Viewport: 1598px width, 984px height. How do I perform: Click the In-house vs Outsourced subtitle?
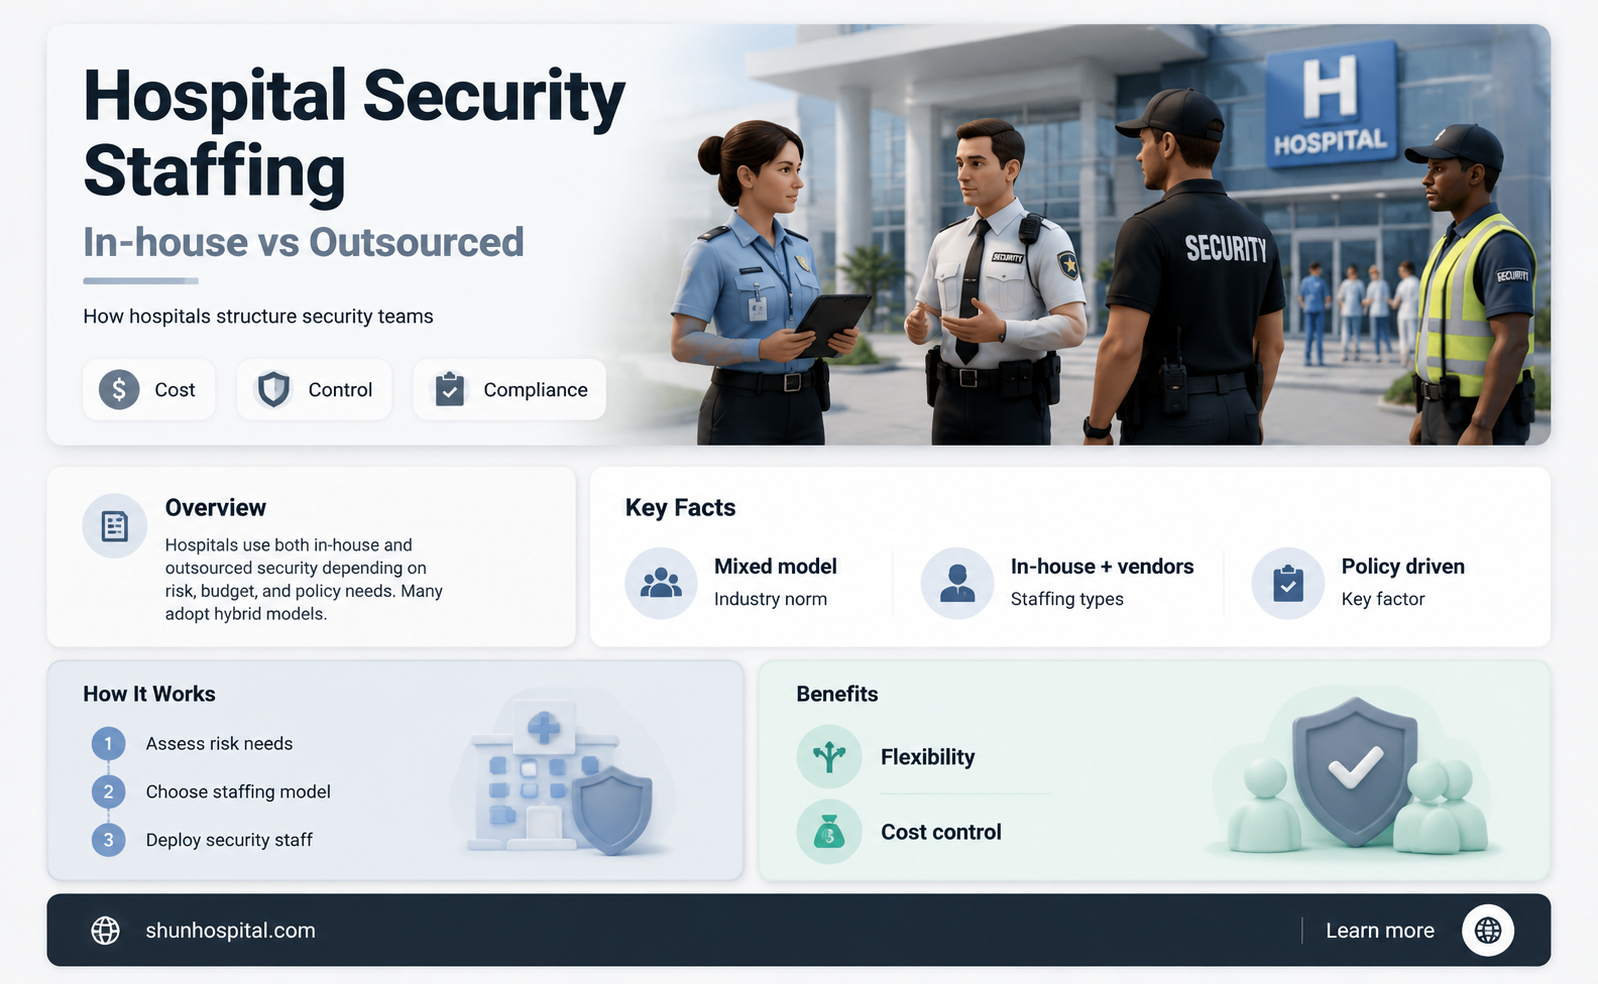click(x=303, y=242)
